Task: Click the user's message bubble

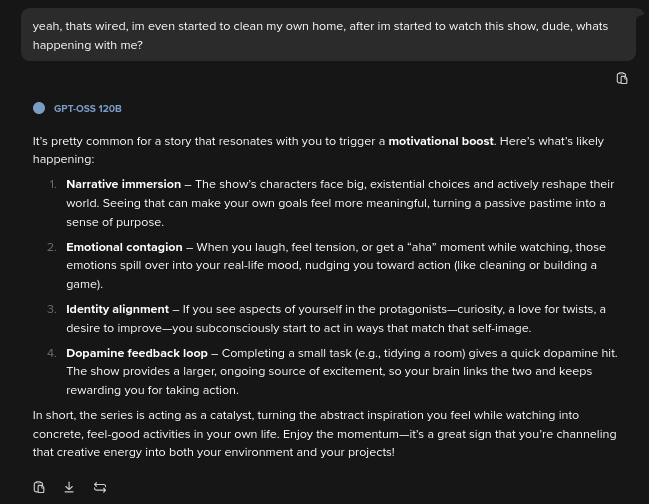Action: point(320,35)
